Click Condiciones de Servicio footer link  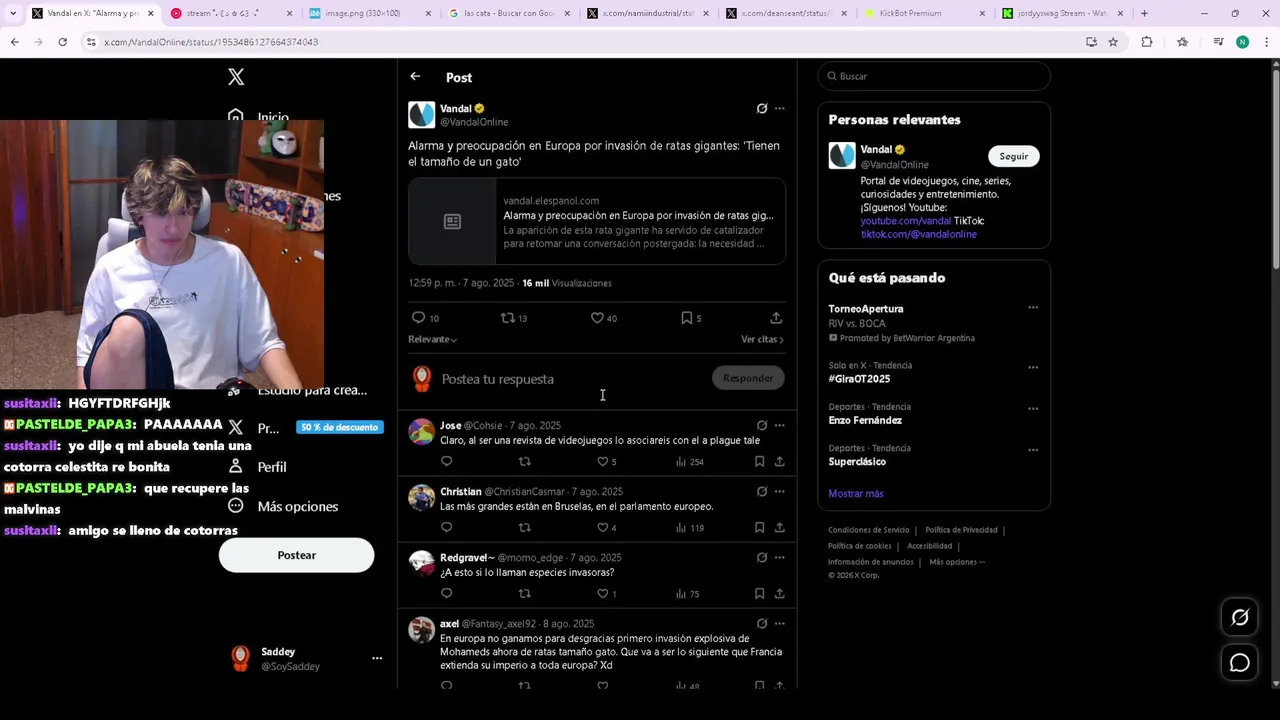[869, 530]
